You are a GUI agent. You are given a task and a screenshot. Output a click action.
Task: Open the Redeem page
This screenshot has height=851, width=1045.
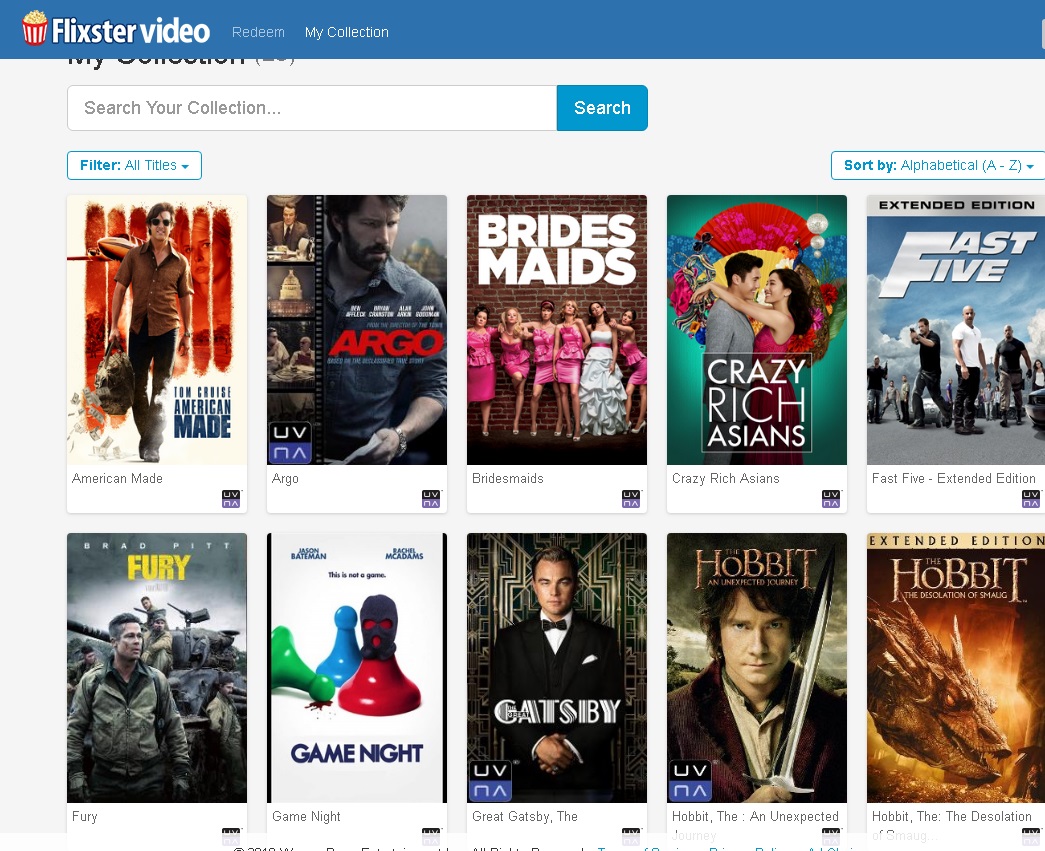(258, 32)
